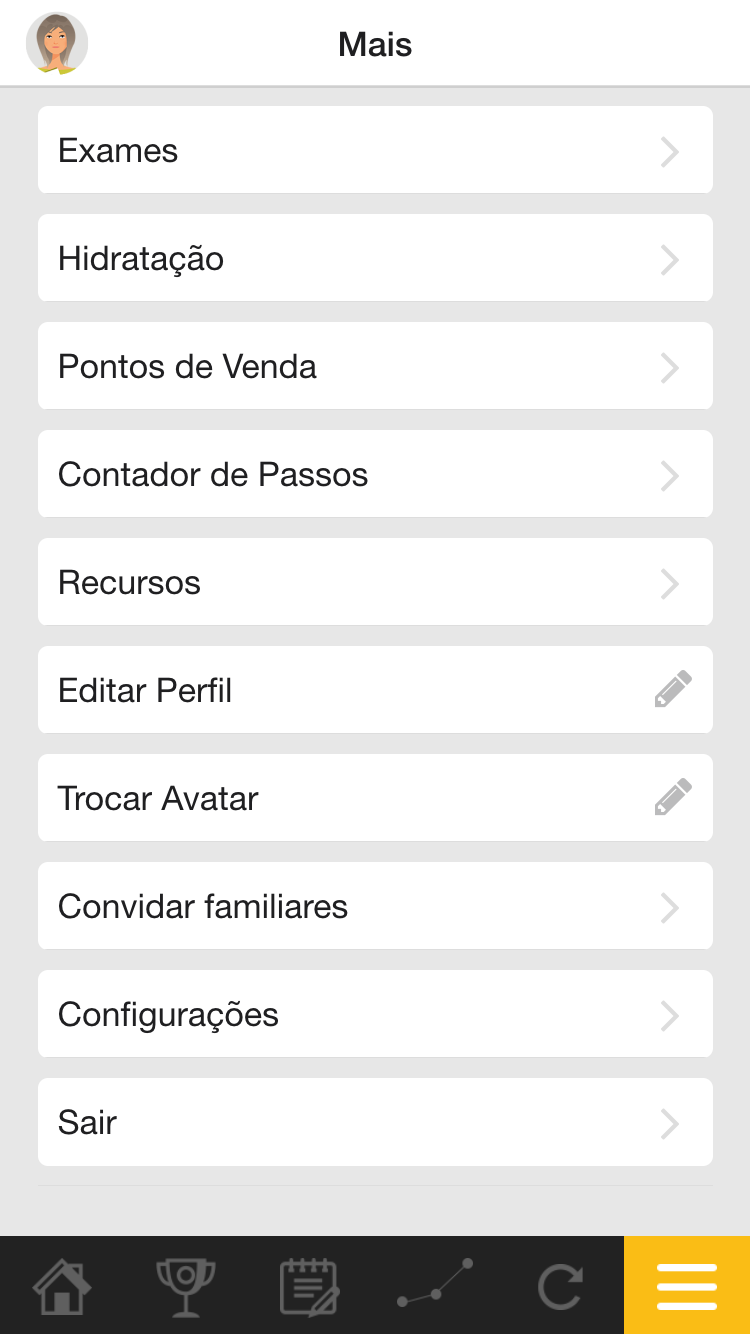Select Convidar familiares option

[203, 907]
